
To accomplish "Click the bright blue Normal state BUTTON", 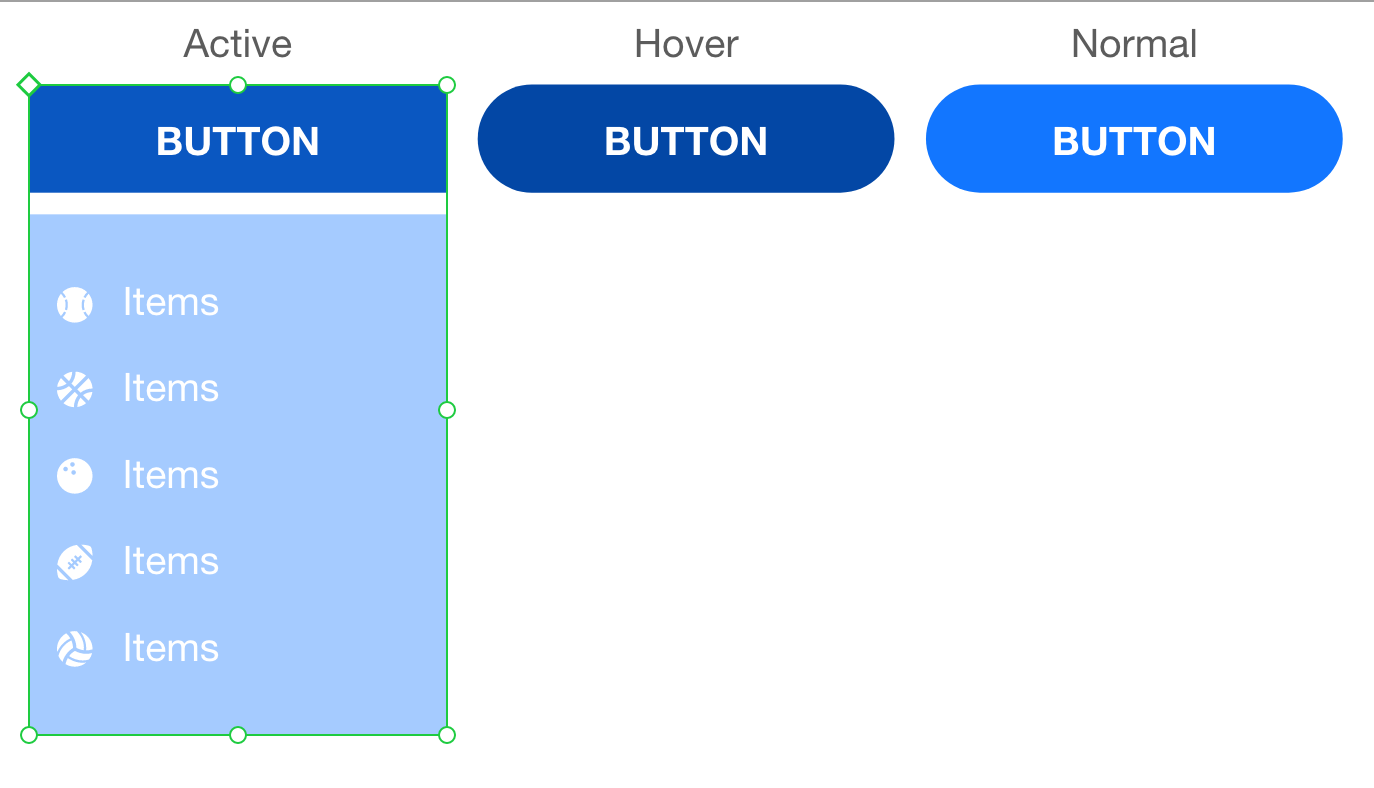I will (1134, 139).
